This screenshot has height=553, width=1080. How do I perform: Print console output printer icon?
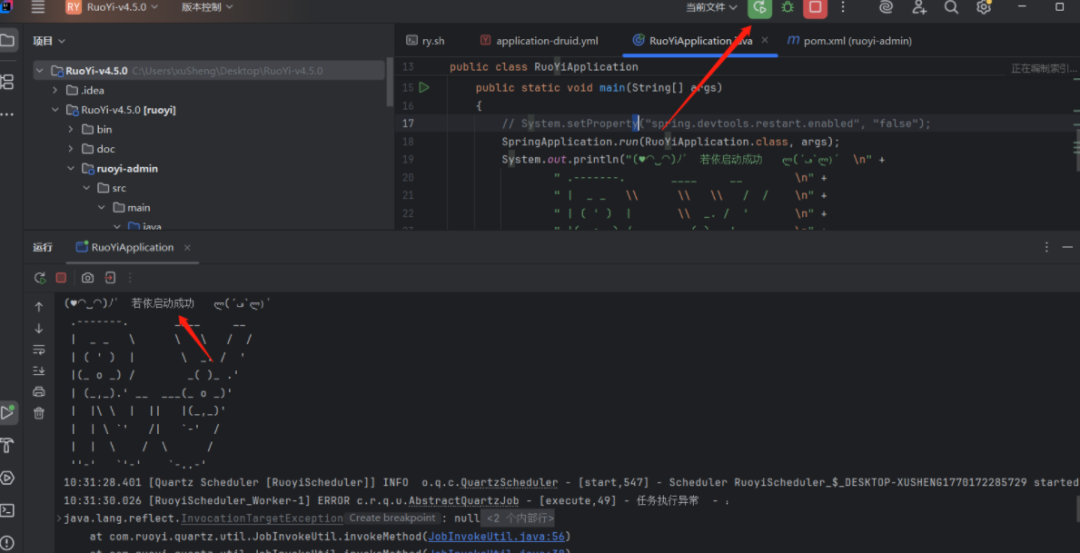tap(39, 392)
